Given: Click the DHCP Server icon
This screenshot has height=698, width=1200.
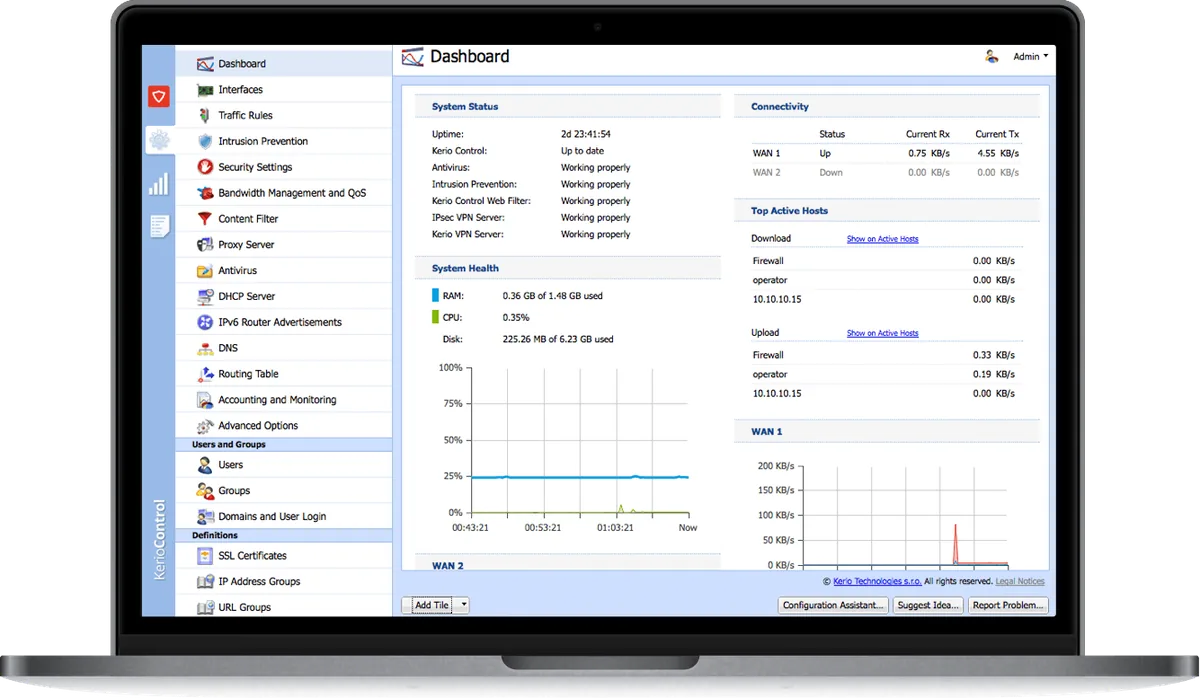Looking at the screenshot, I should coord(205,297).
